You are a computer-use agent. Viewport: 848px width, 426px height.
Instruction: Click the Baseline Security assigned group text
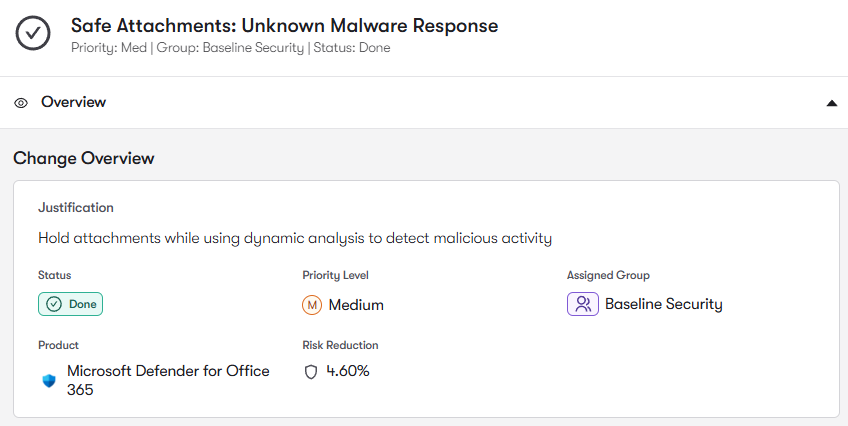tap(663, 304)
